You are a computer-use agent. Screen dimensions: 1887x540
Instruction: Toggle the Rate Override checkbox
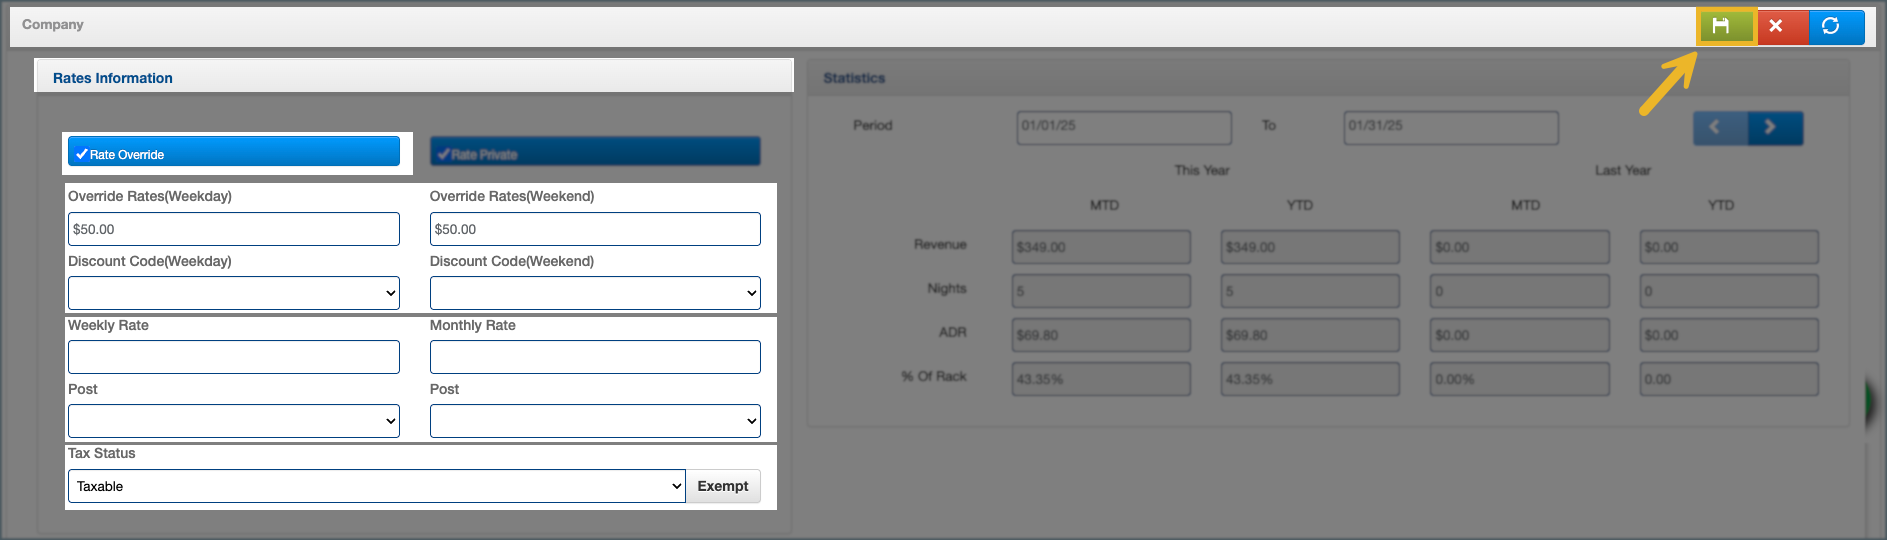(x=233, y=152)
